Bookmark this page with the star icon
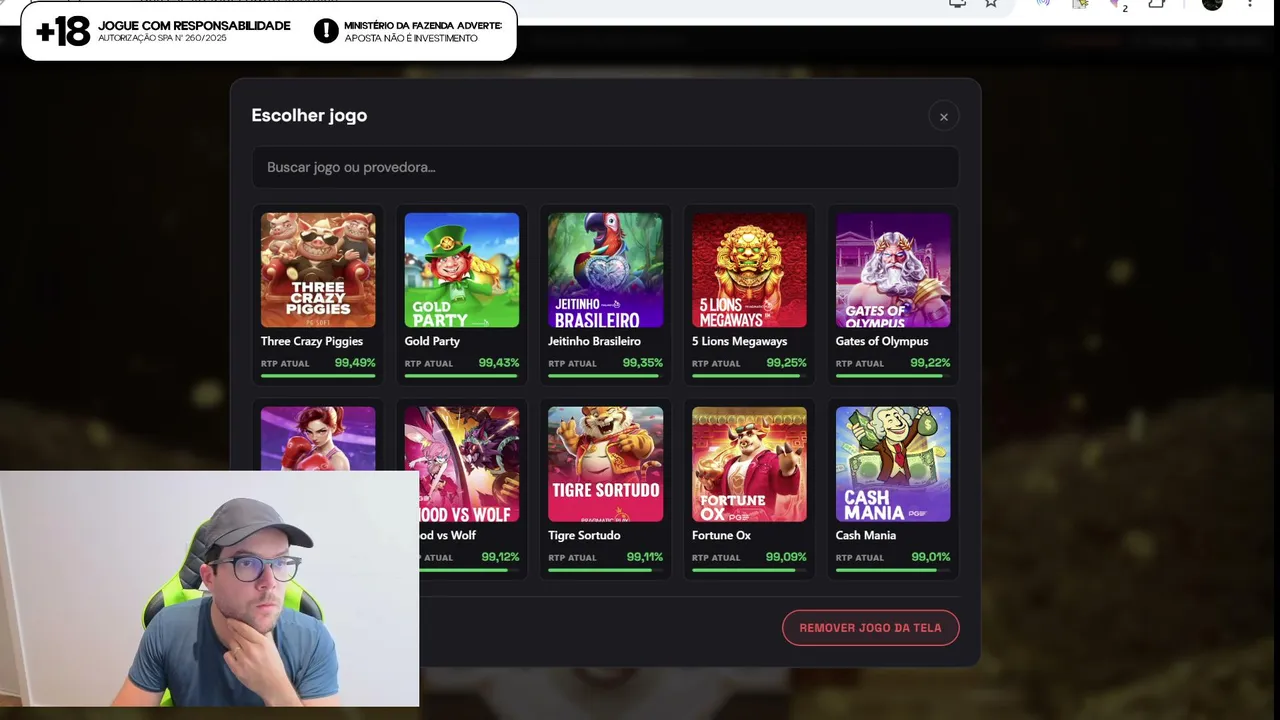This screenshot has height=720, width=1280. point(991,4)
